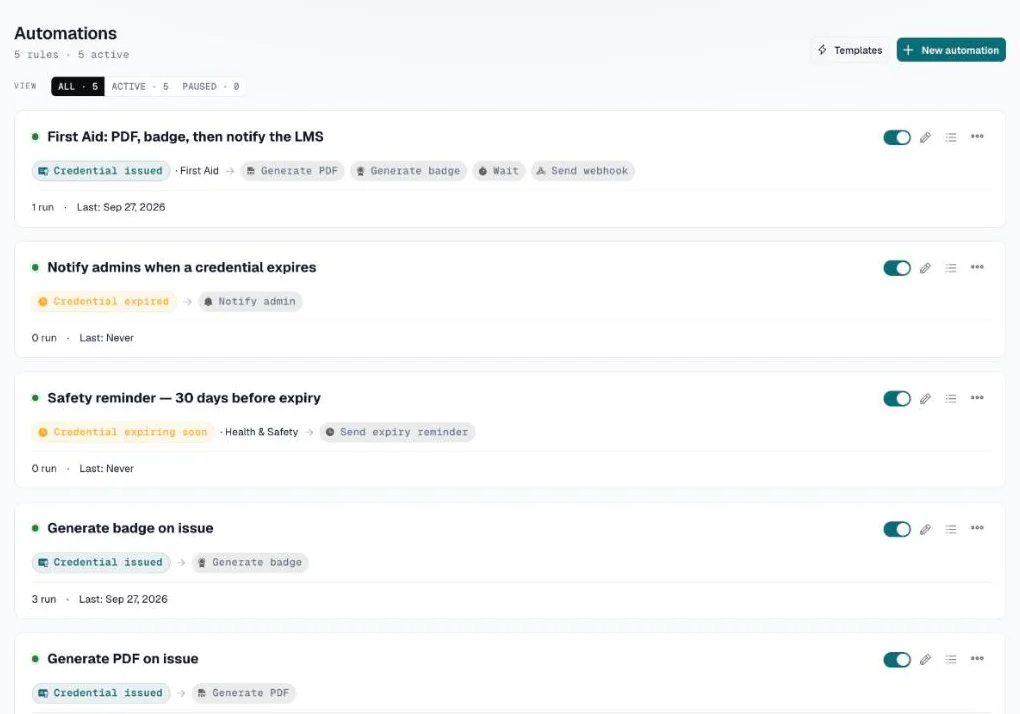This screenshot has width=1020, height=714.
Task: Open more options for Safety reminder automation
Action: point(977,398)
